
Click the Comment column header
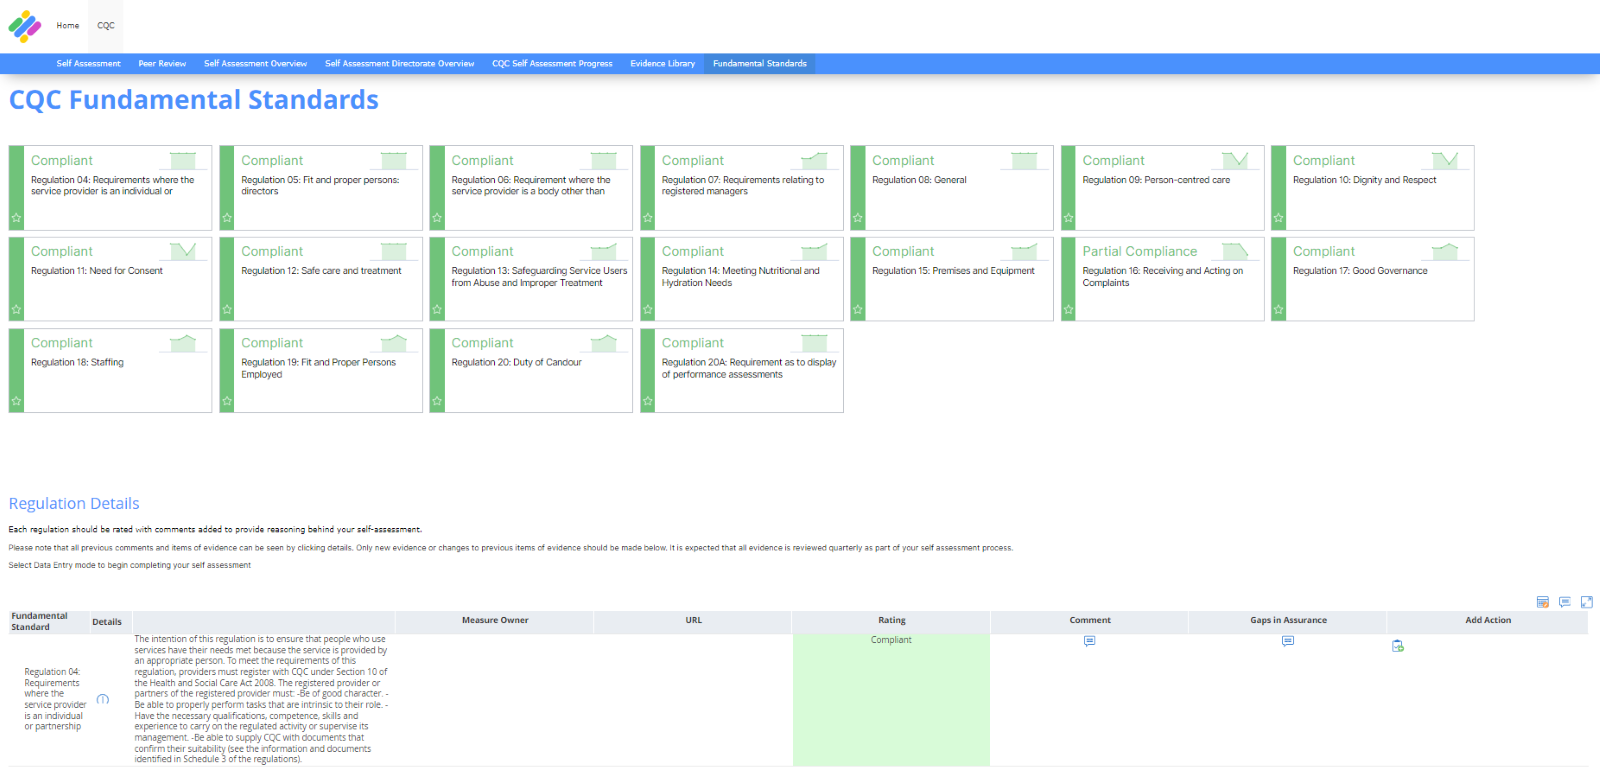pos(1090,621)
